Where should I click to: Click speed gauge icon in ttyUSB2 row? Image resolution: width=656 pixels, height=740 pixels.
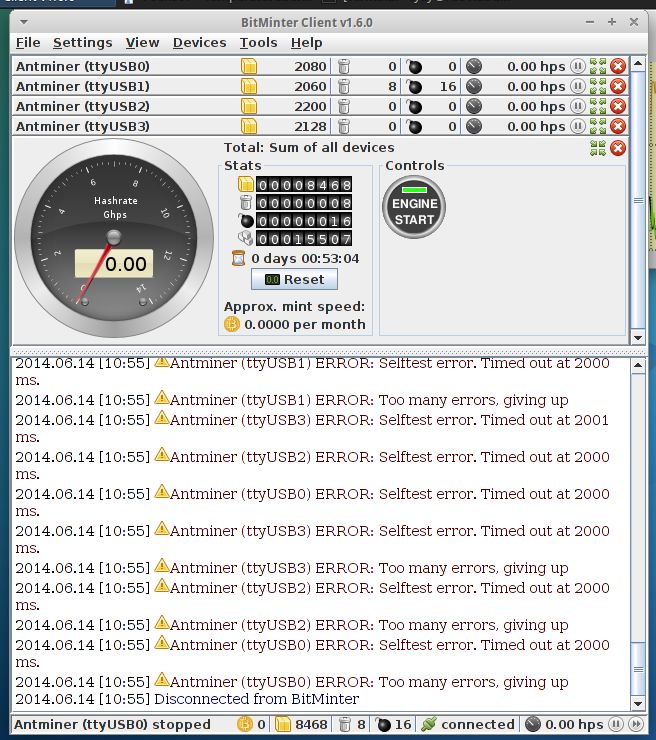(474, 106)
